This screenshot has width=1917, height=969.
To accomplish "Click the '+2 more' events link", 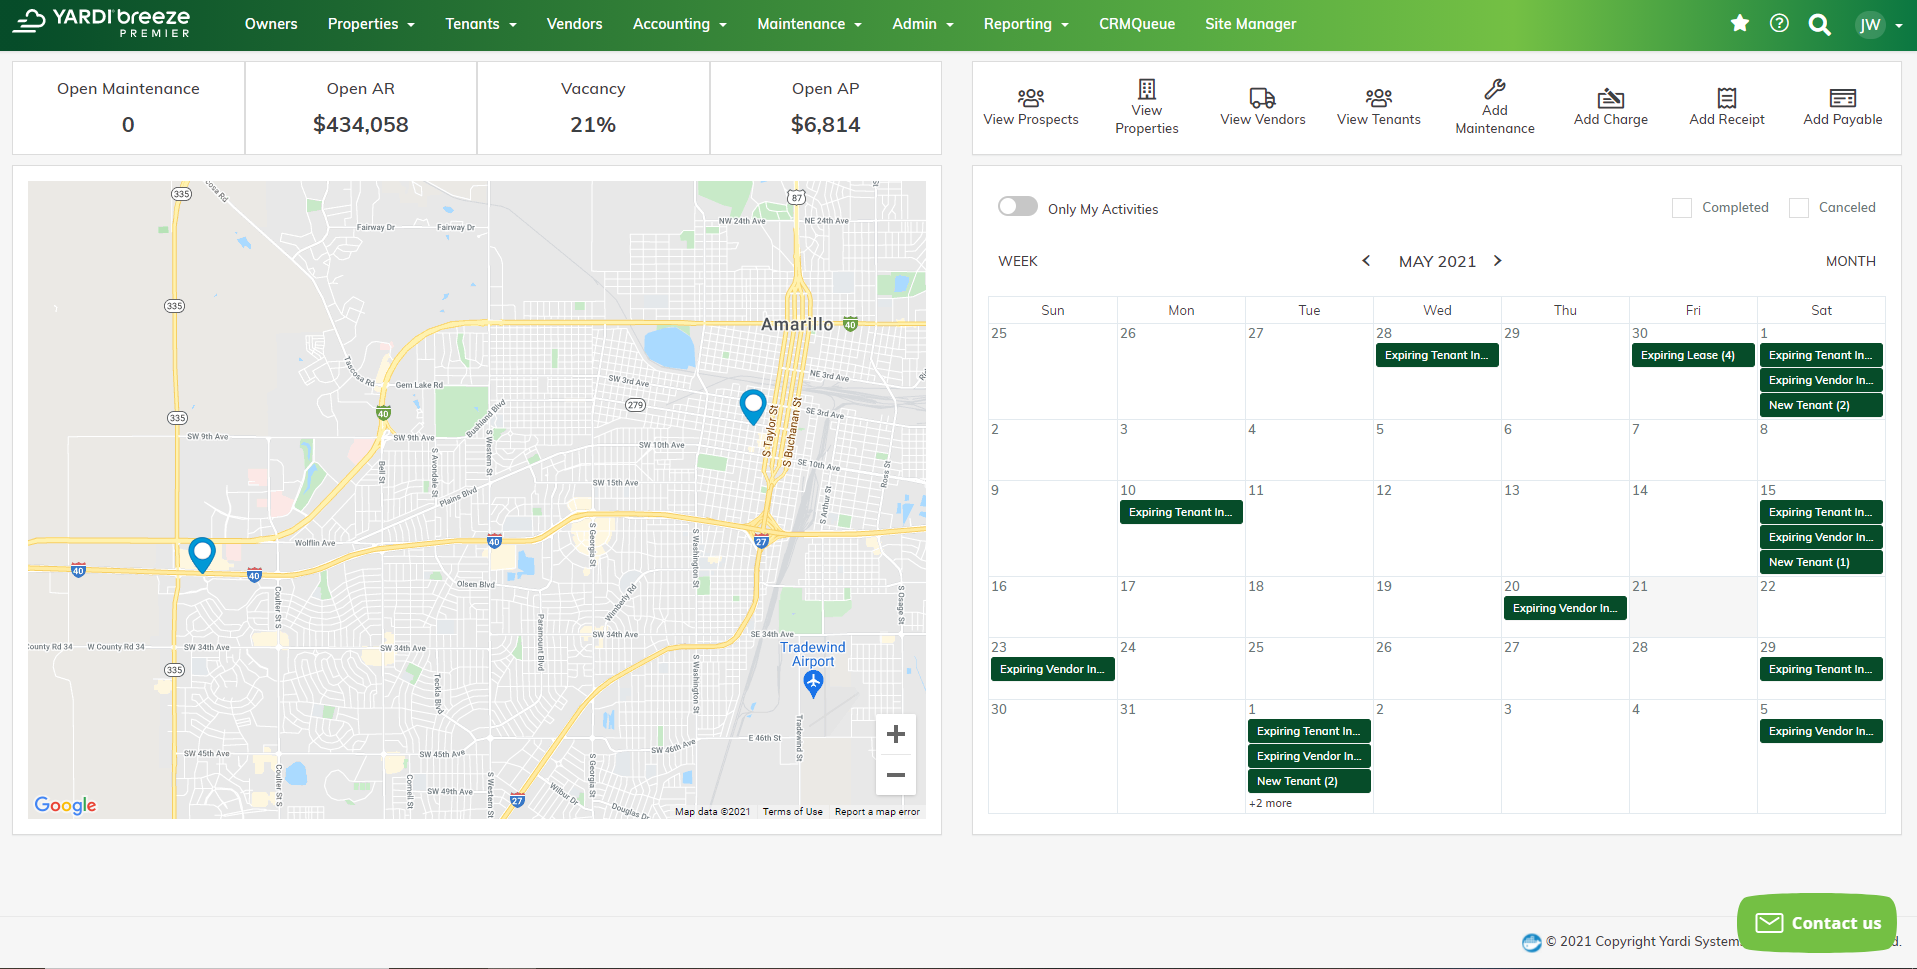I will click(x=1270, y=803).
